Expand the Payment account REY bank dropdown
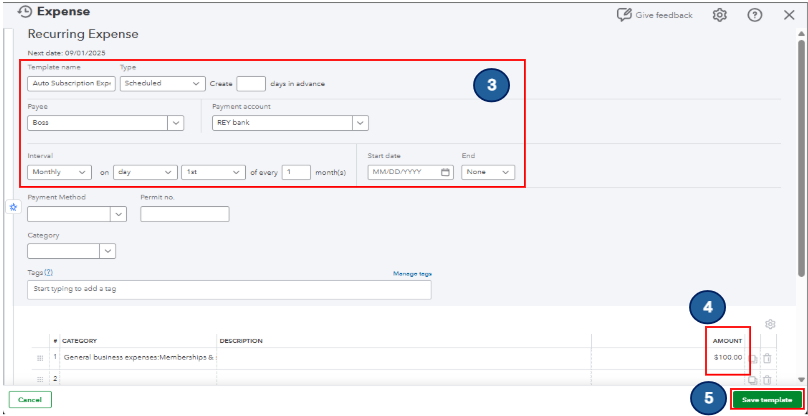The image size is (808, 416). tap(360, 123)
